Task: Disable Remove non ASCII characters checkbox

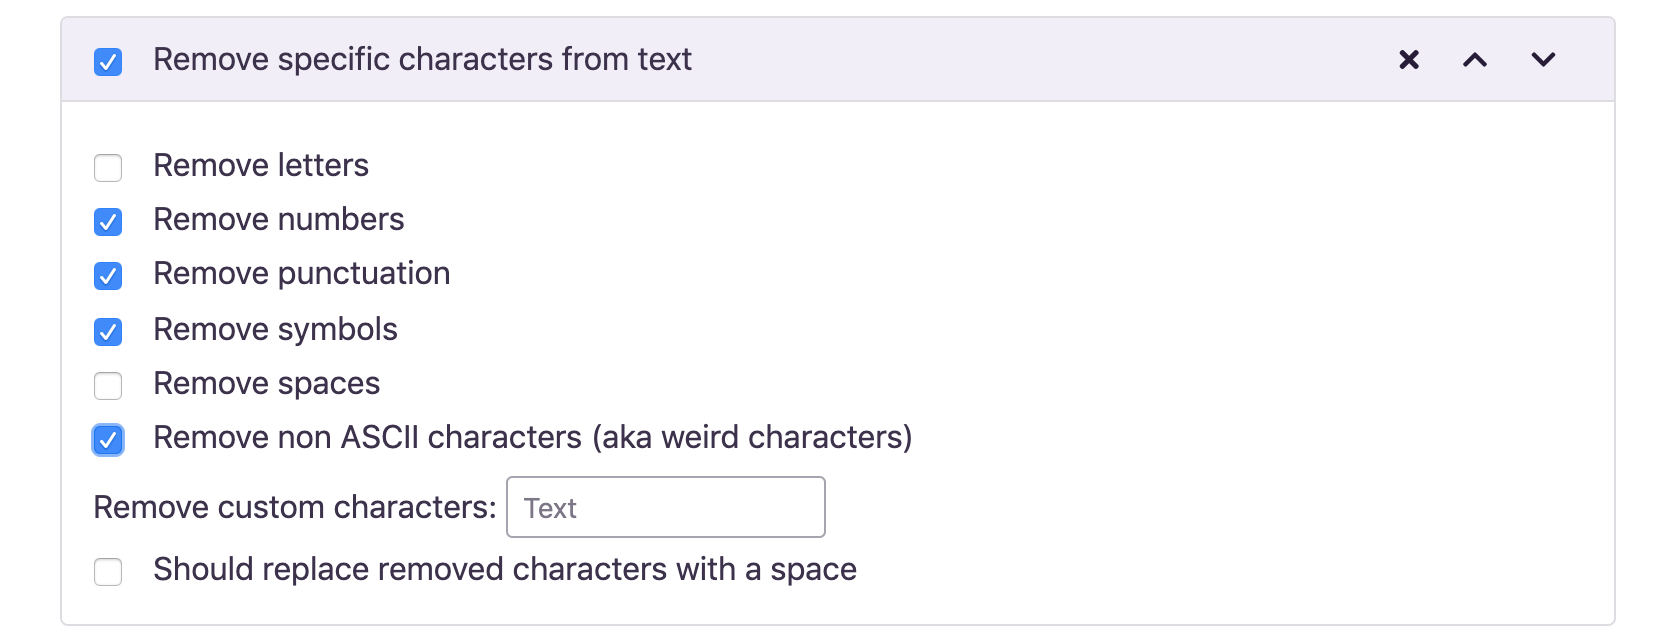Action: point(108,439)
